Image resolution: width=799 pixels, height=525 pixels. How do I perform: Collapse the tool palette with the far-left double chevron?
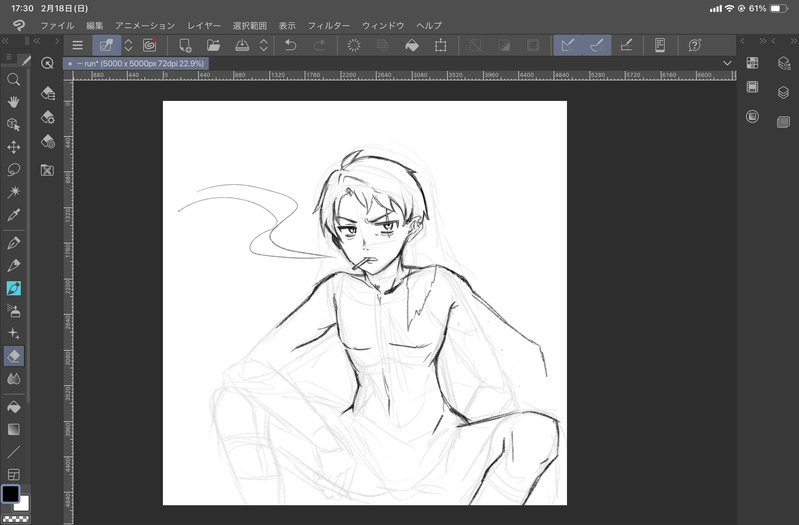coord(5,41)
